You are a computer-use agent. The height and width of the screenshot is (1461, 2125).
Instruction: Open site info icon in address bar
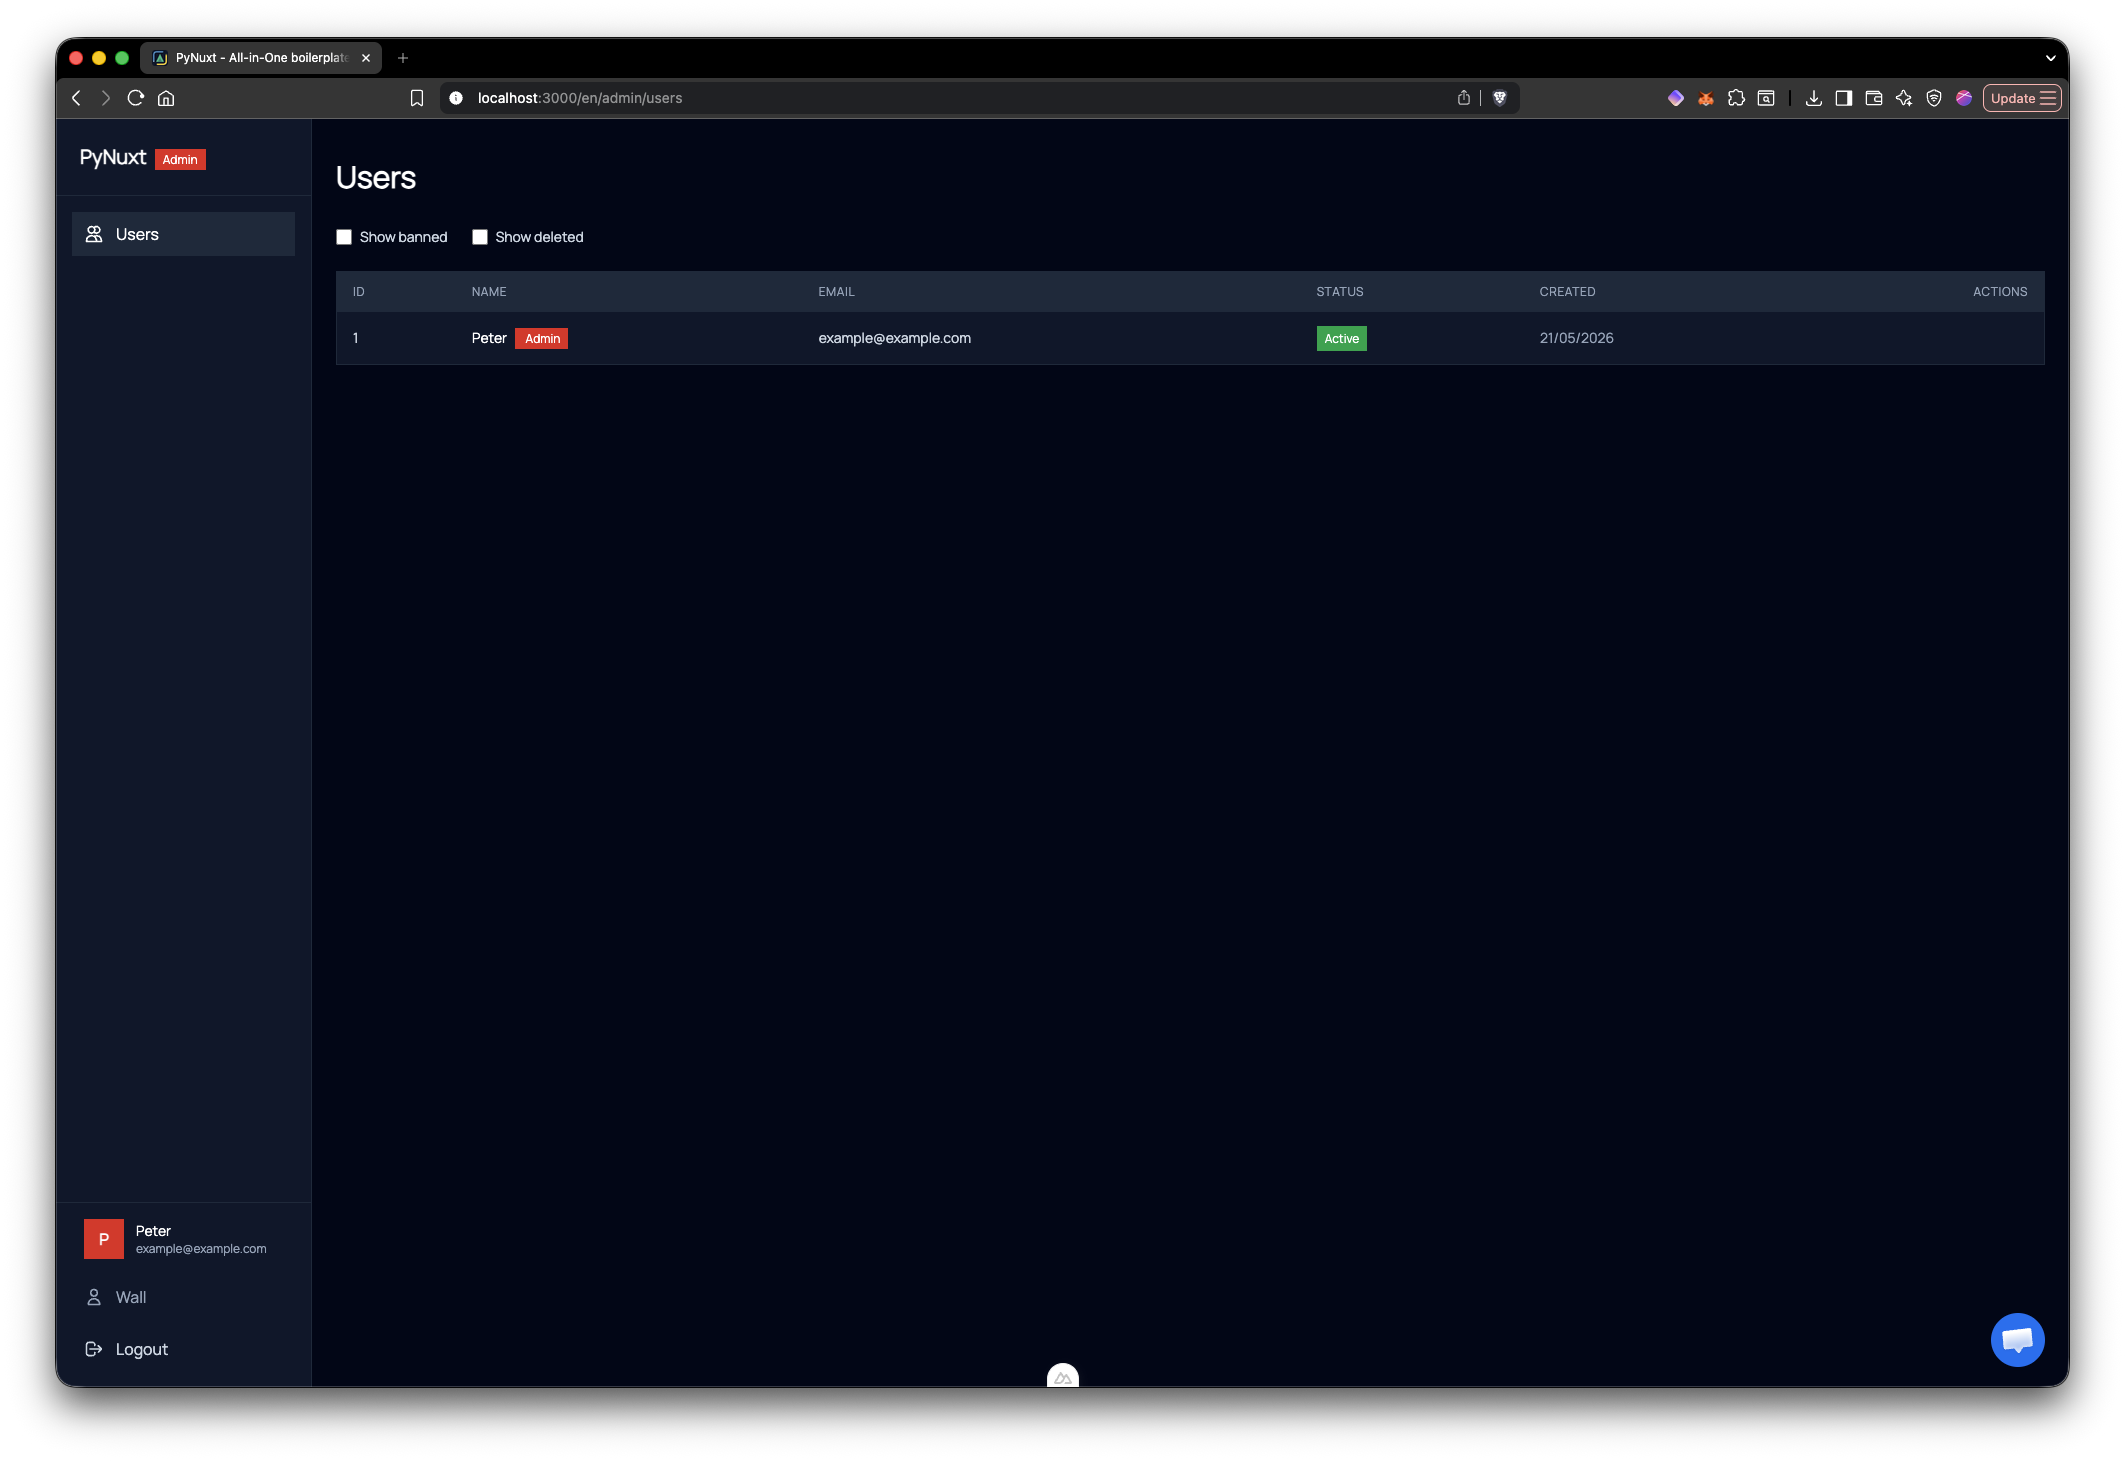456,98
